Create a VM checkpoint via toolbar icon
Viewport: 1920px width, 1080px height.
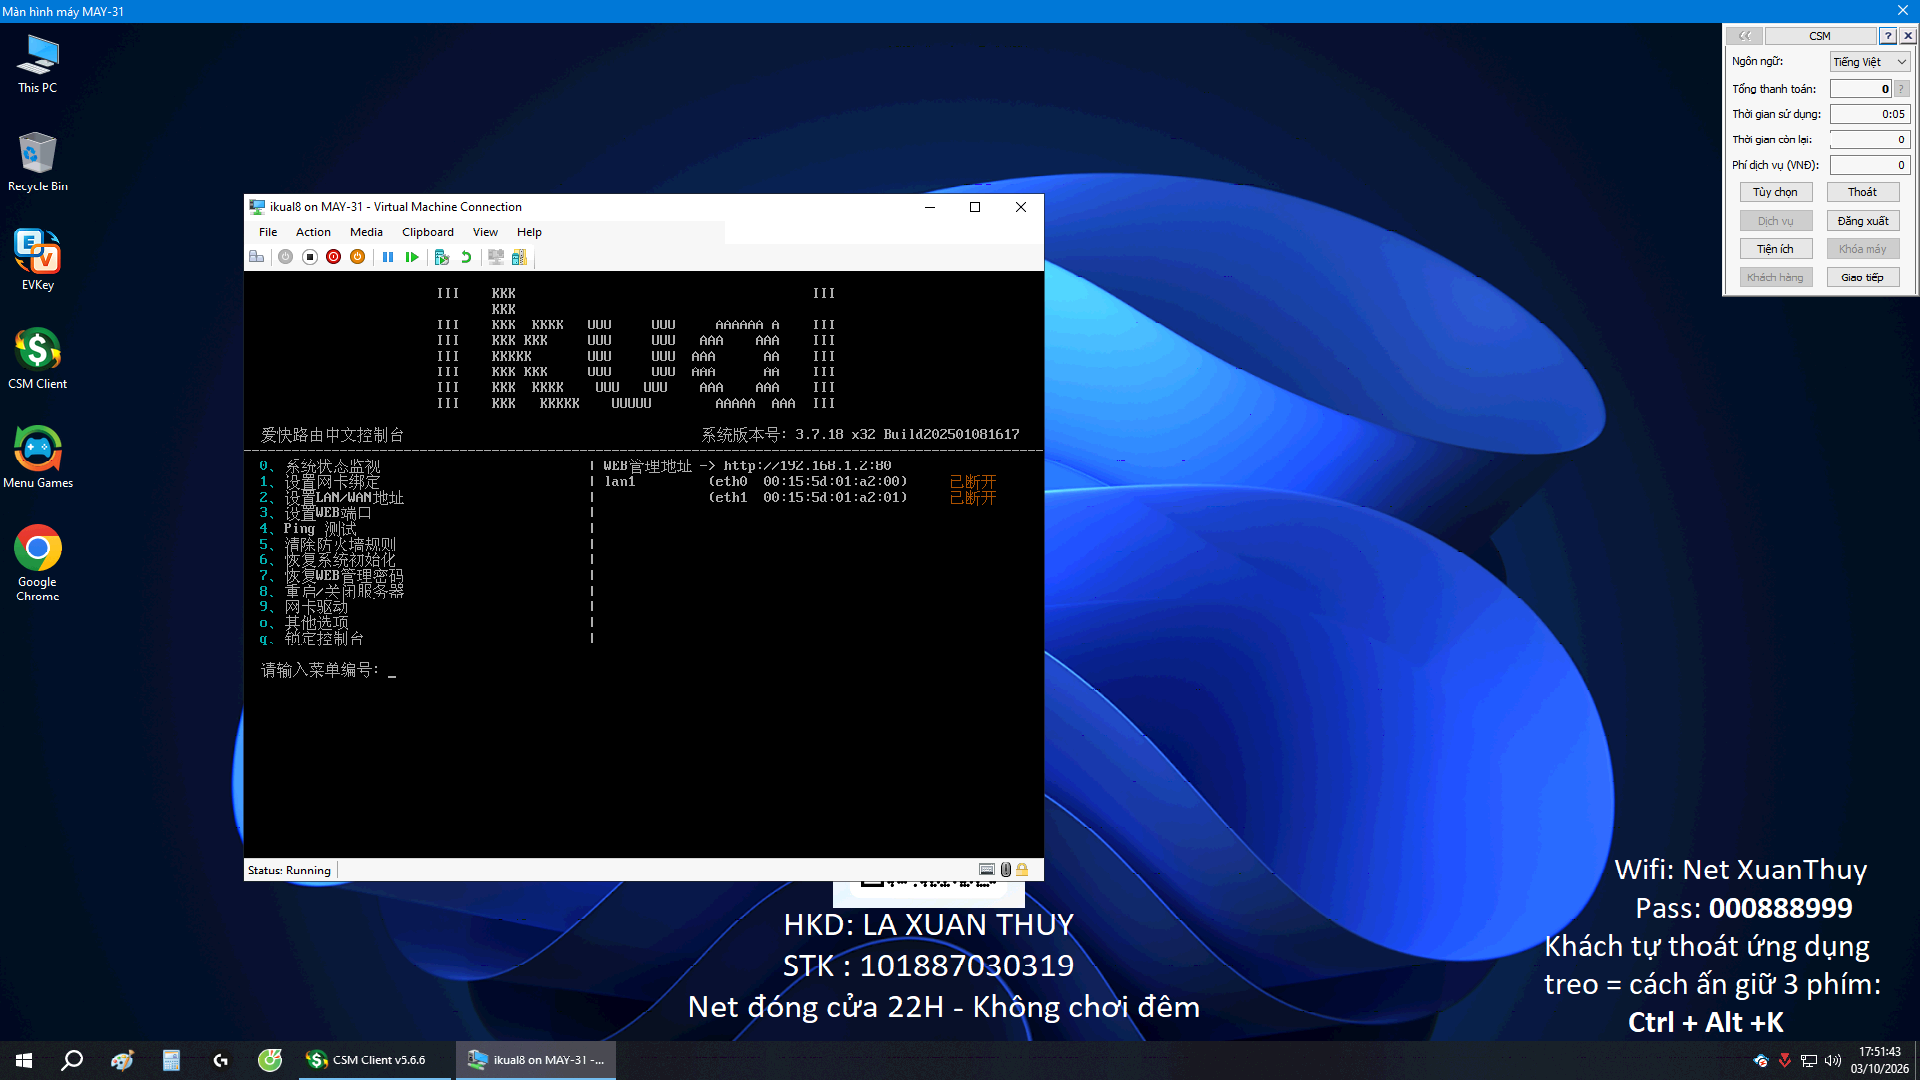click(441, 257)
